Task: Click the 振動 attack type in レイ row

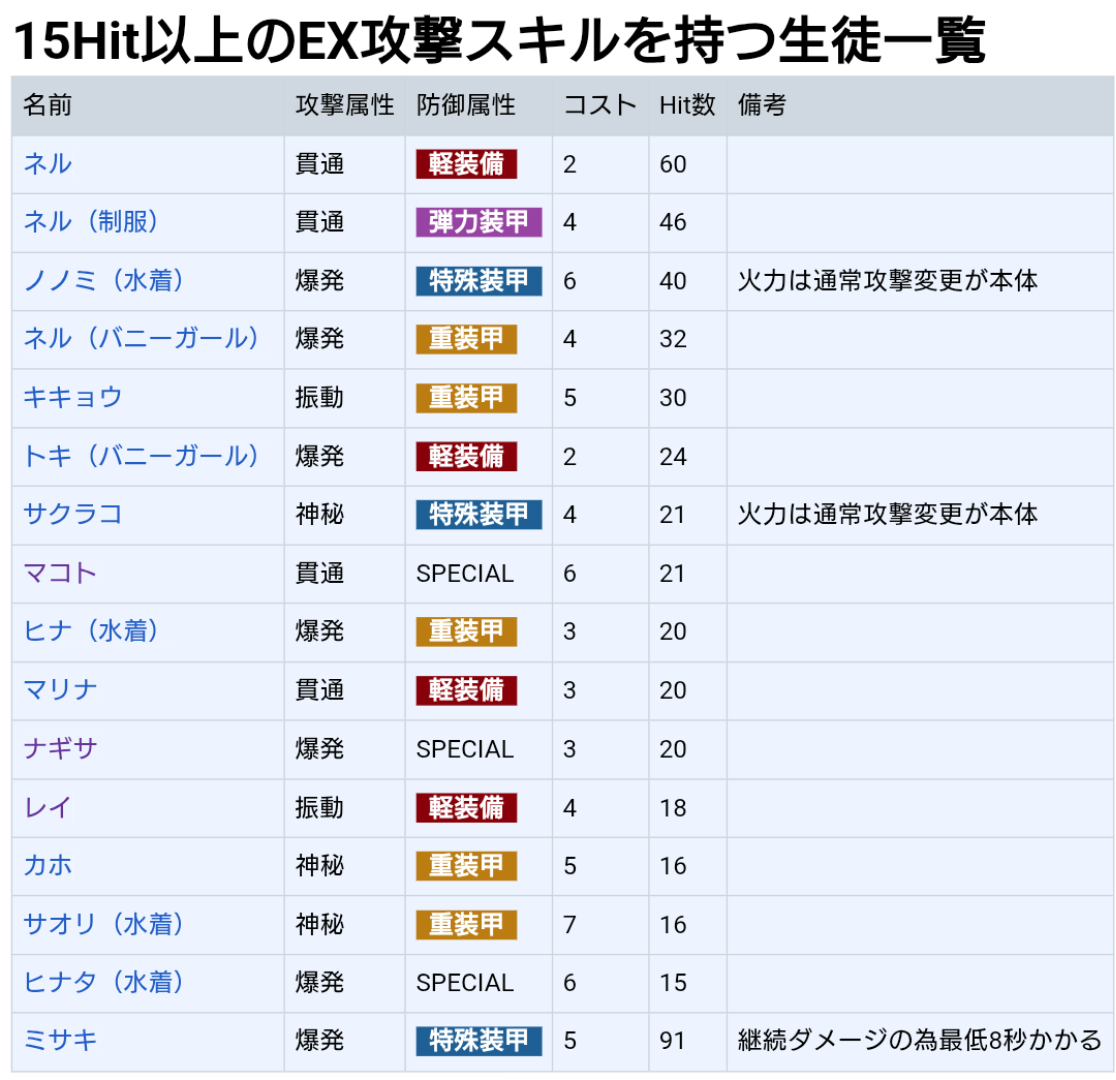Action: (320, 808)
